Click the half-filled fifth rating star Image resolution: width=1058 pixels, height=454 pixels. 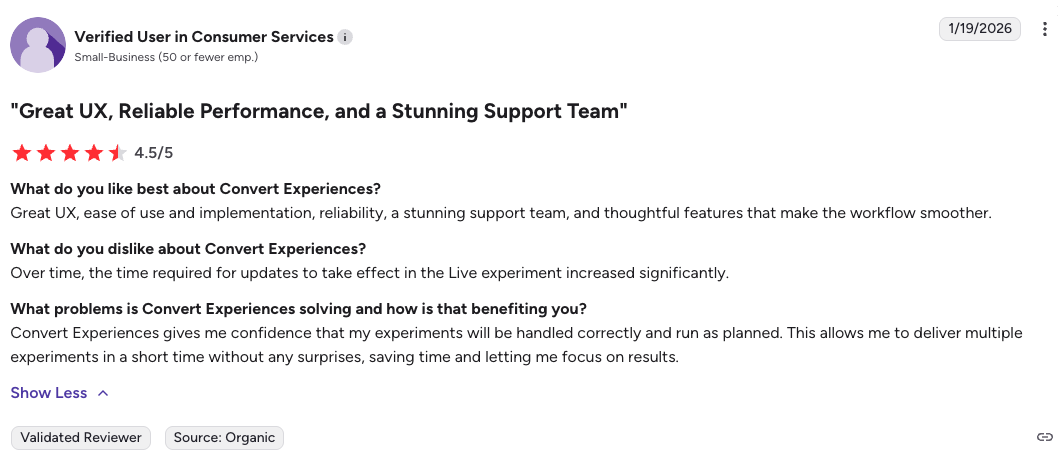point(117,153)
